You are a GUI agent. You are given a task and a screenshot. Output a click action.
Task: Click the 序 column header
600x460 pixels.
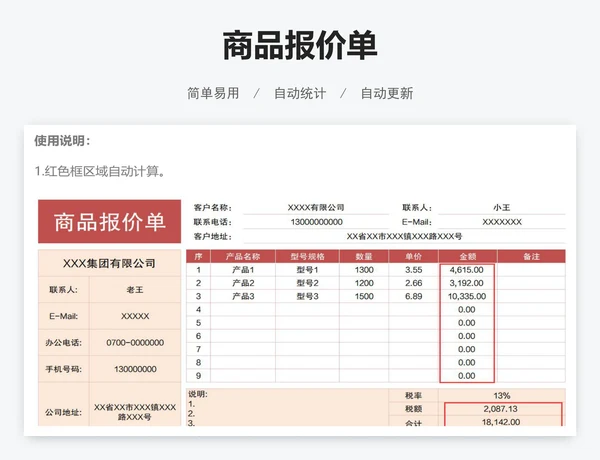[x=198, y=256]
